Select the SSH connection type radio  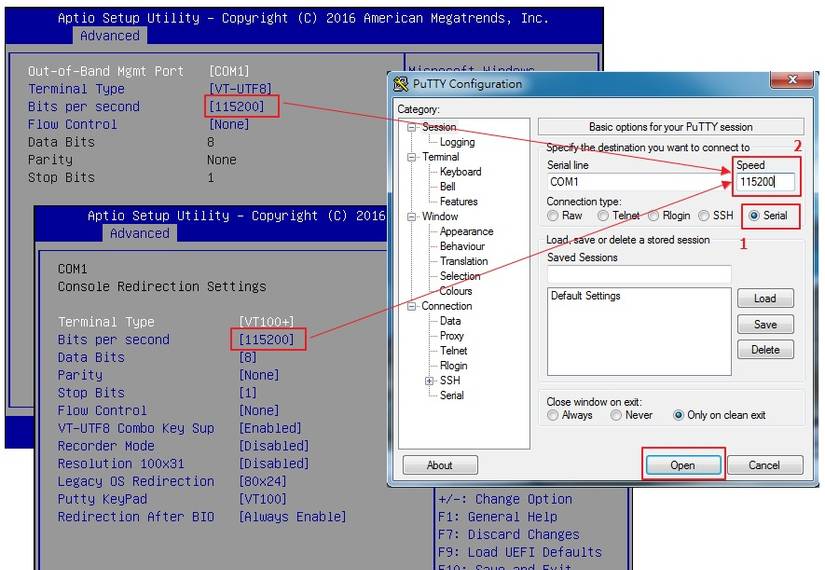tap(703, 216)
